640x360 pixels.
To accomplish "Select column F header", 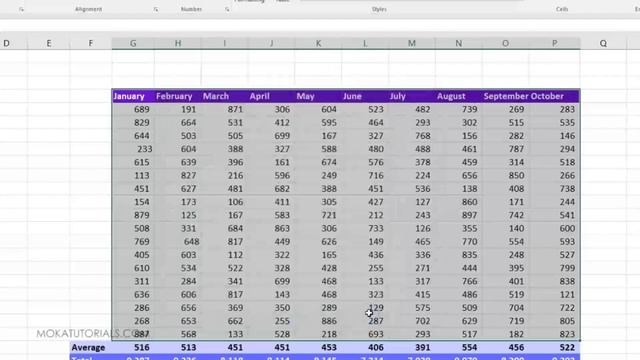I will click(91, 43).
